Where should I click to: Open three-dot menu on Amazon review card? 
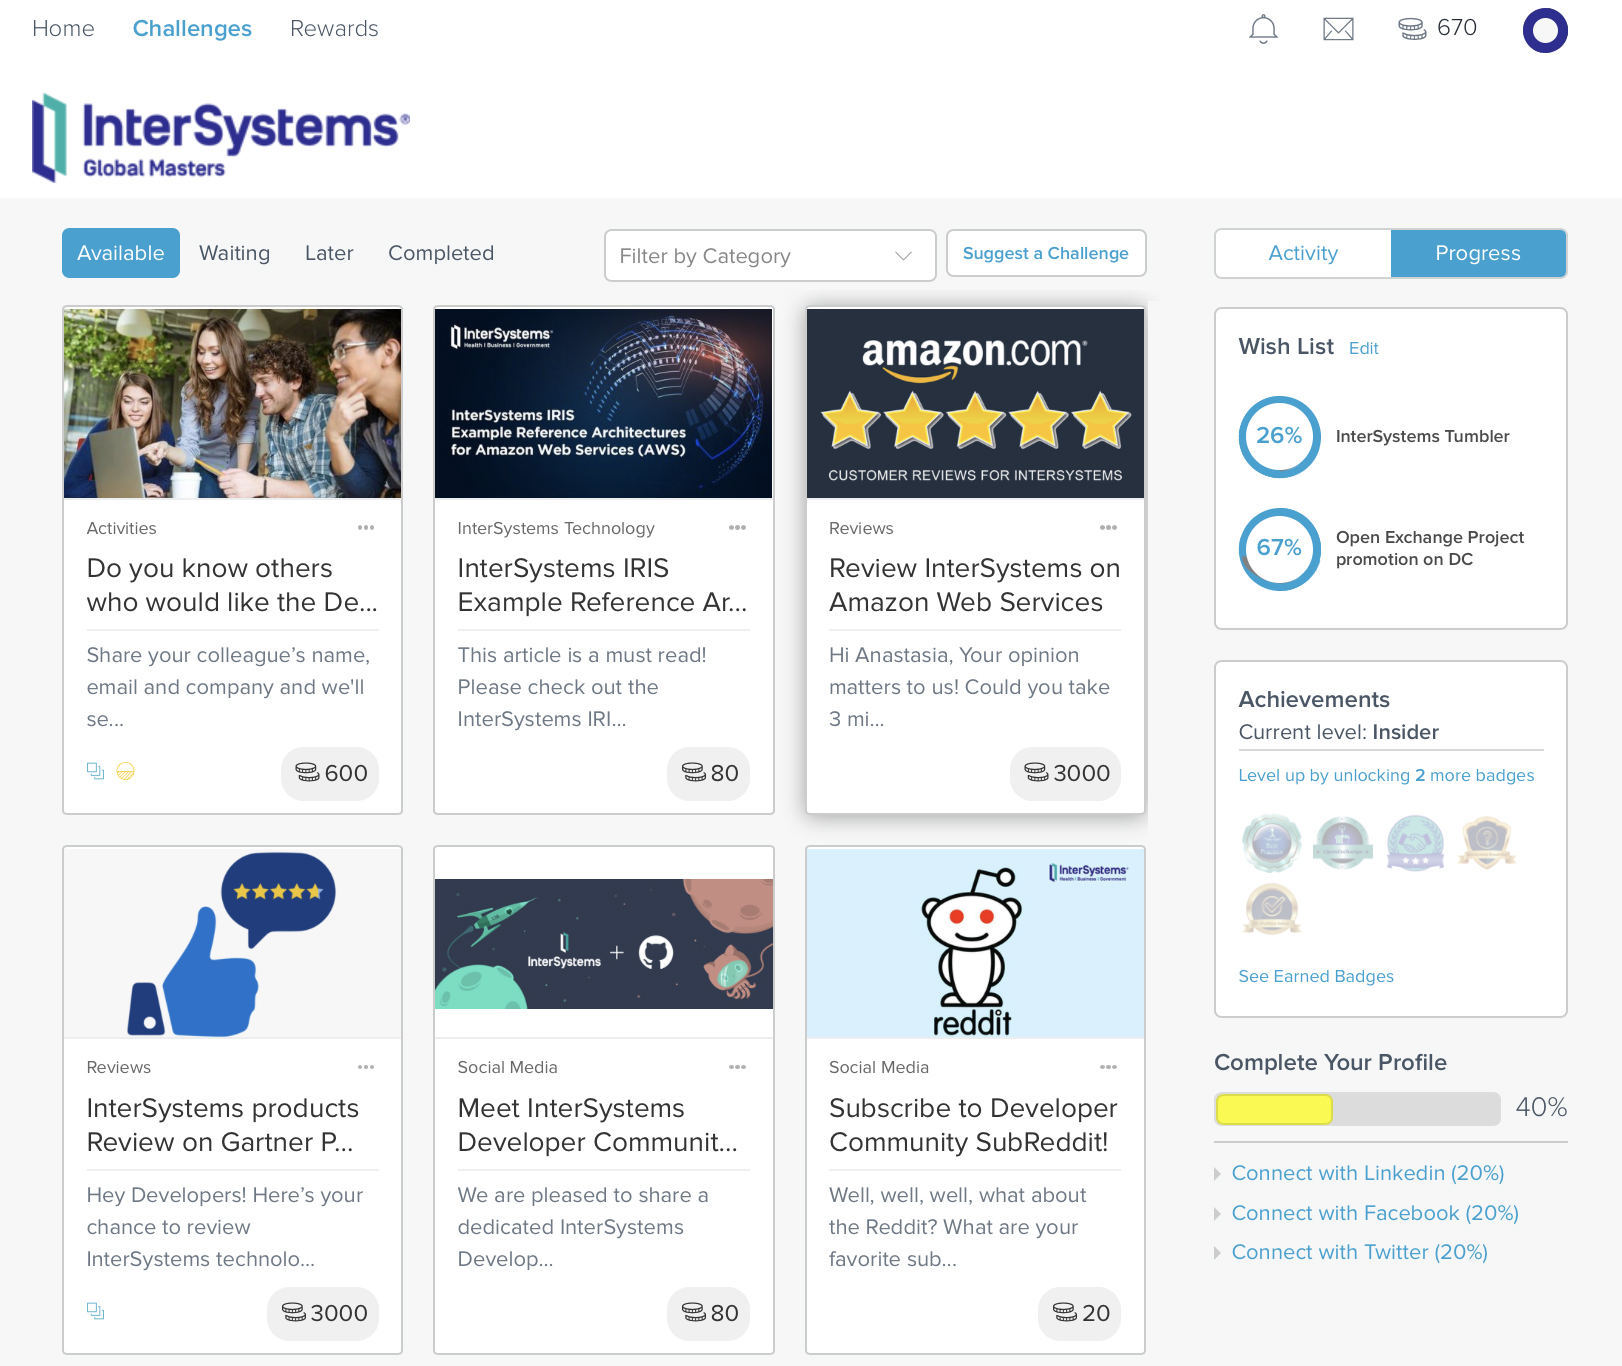(1108, 528)
